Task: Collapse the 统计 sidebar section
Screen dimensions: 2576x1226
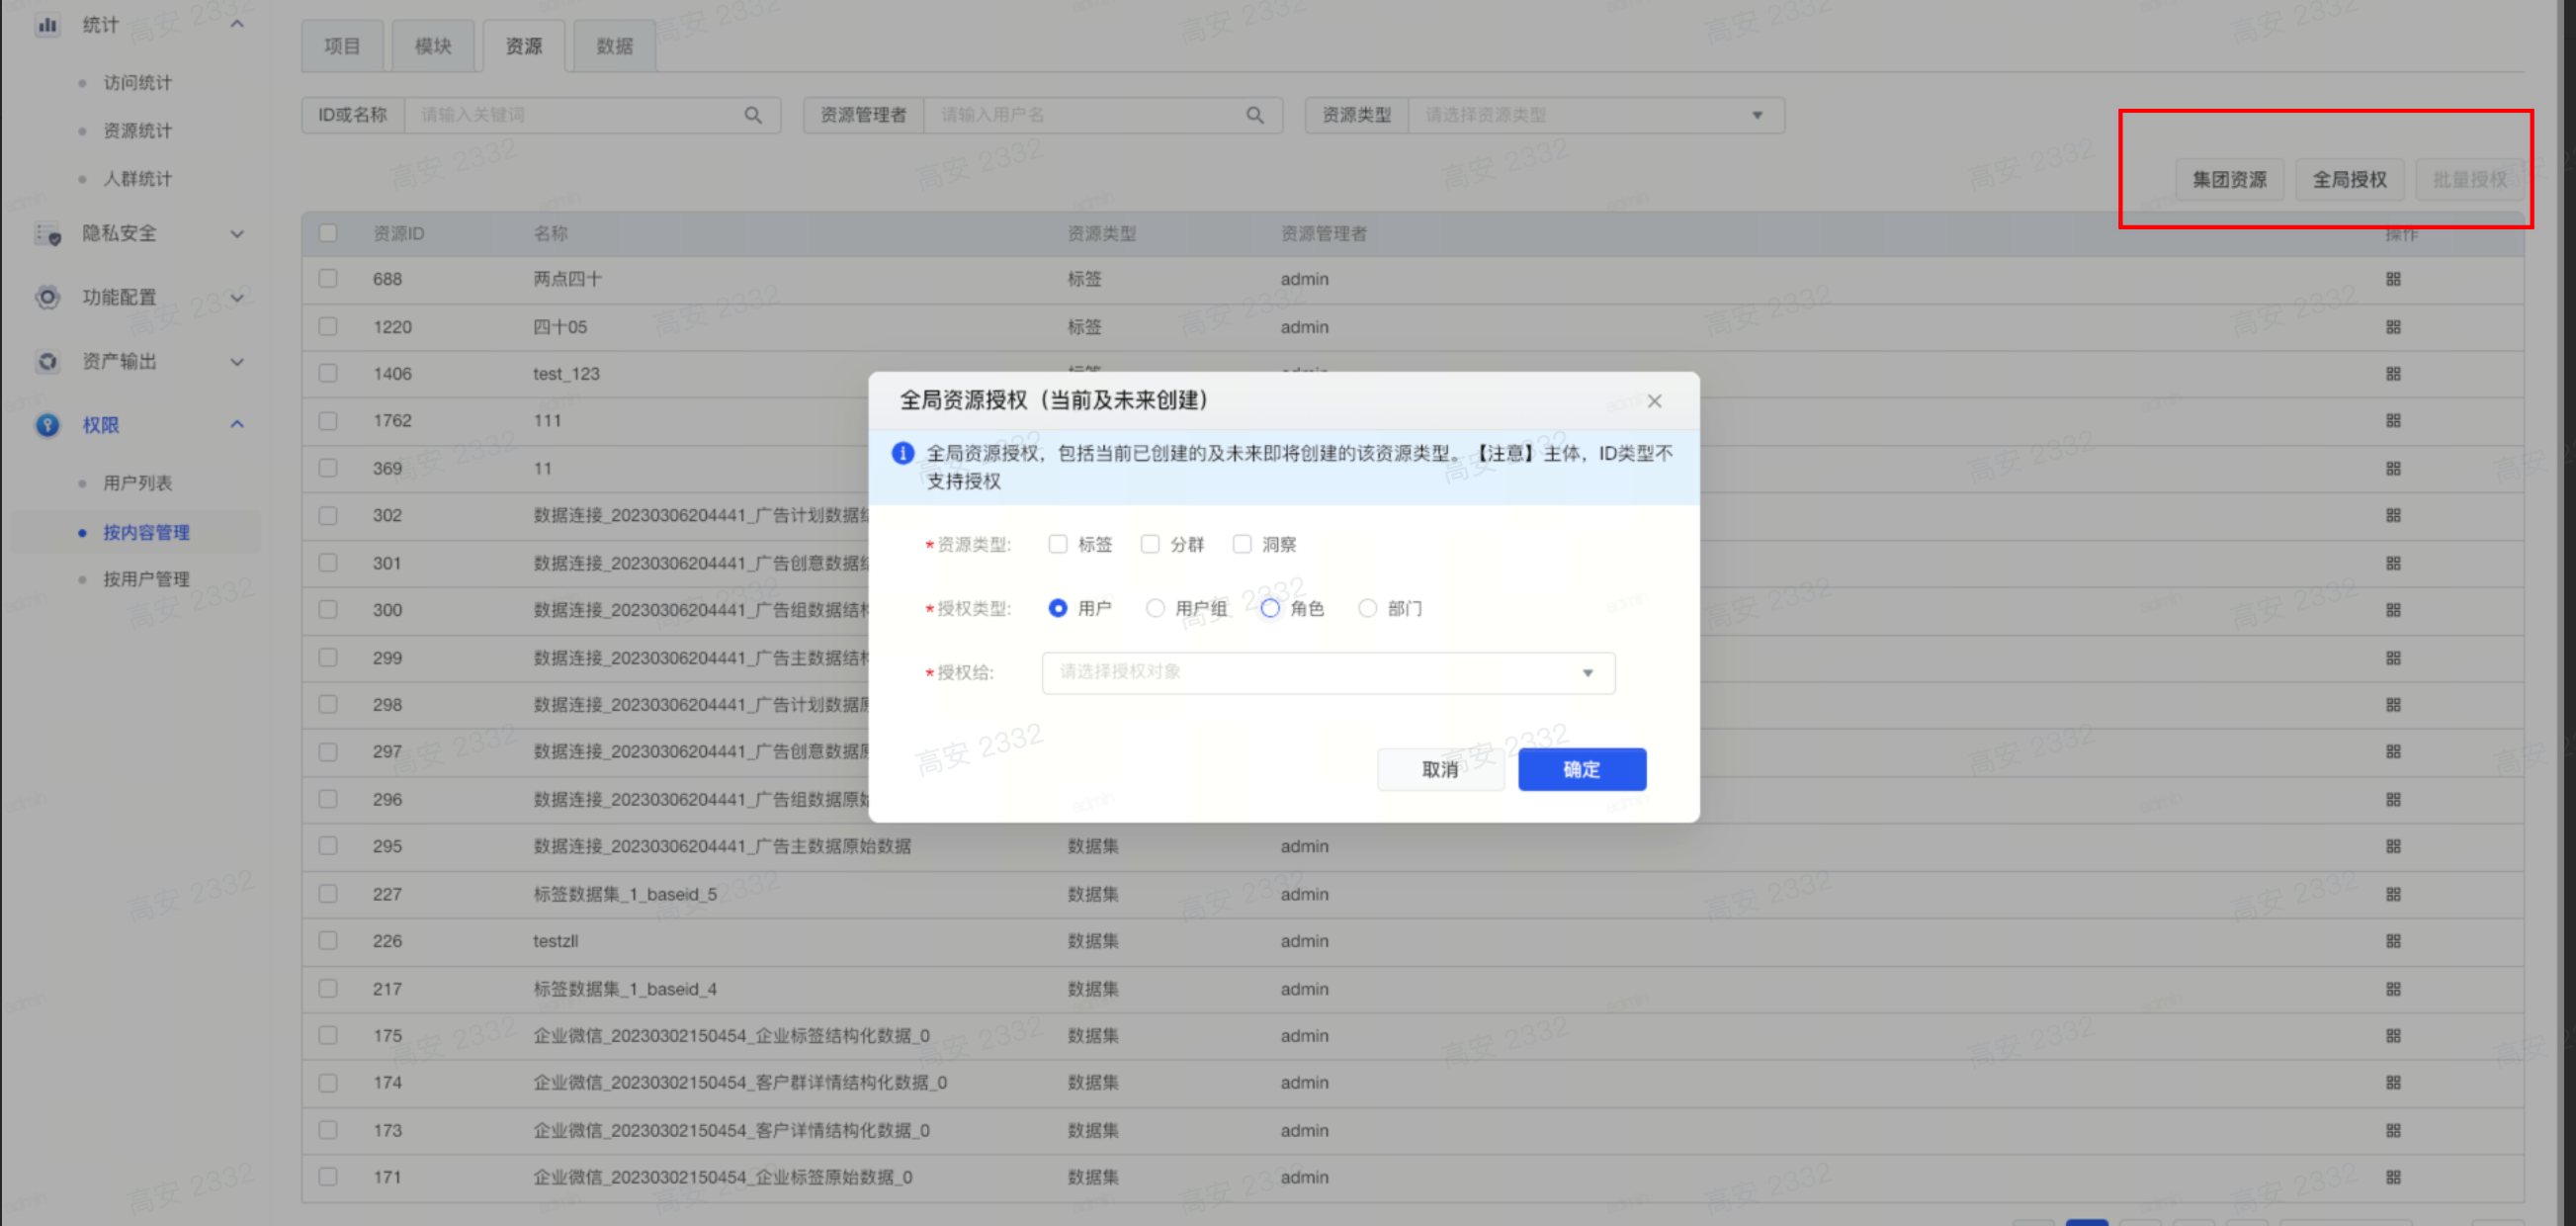Action: (x=237, y=24)
